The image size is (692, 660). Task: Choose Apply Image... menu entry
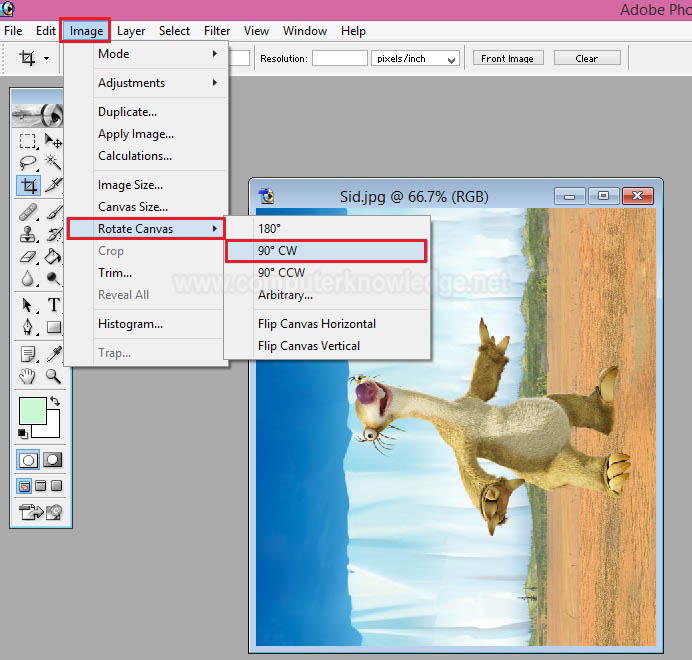[147, 134]
